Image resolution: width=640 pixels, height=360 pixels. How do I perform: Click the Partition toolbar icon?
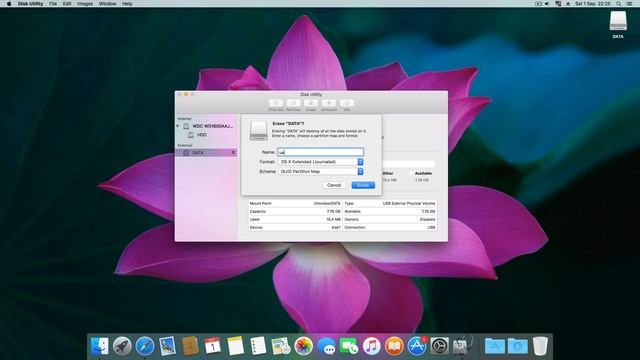[293, 103]
